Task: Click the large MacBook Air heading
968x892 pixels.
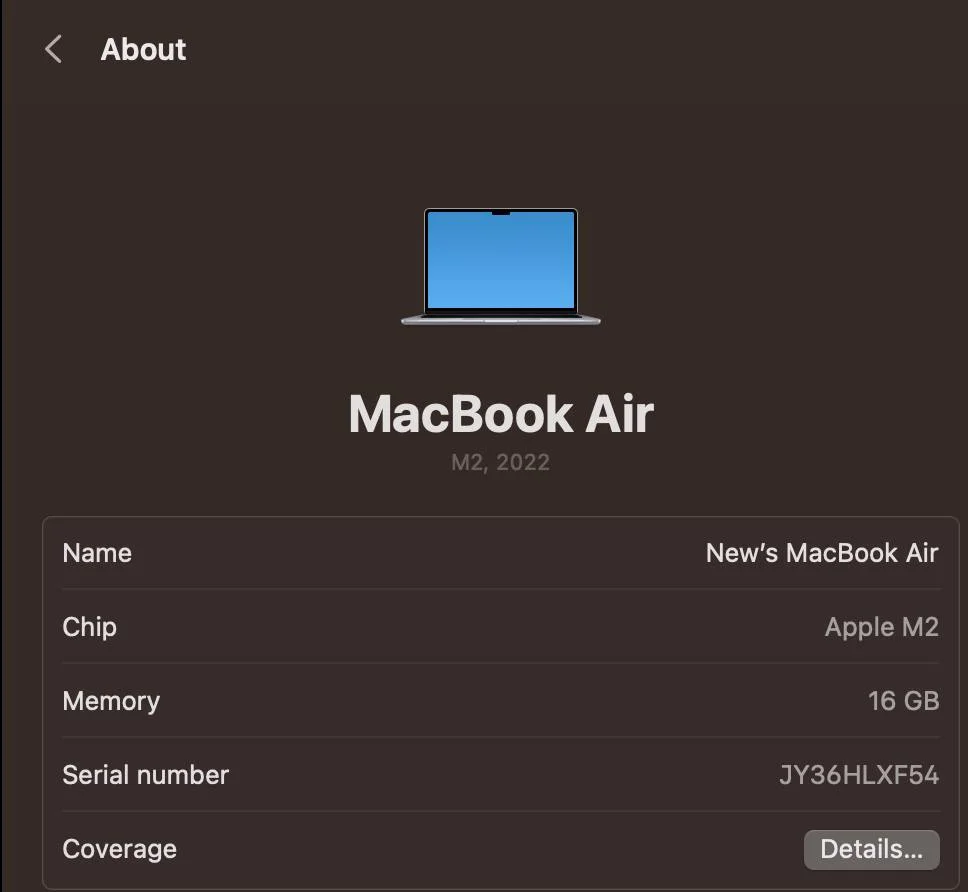Action: (500, 414)
